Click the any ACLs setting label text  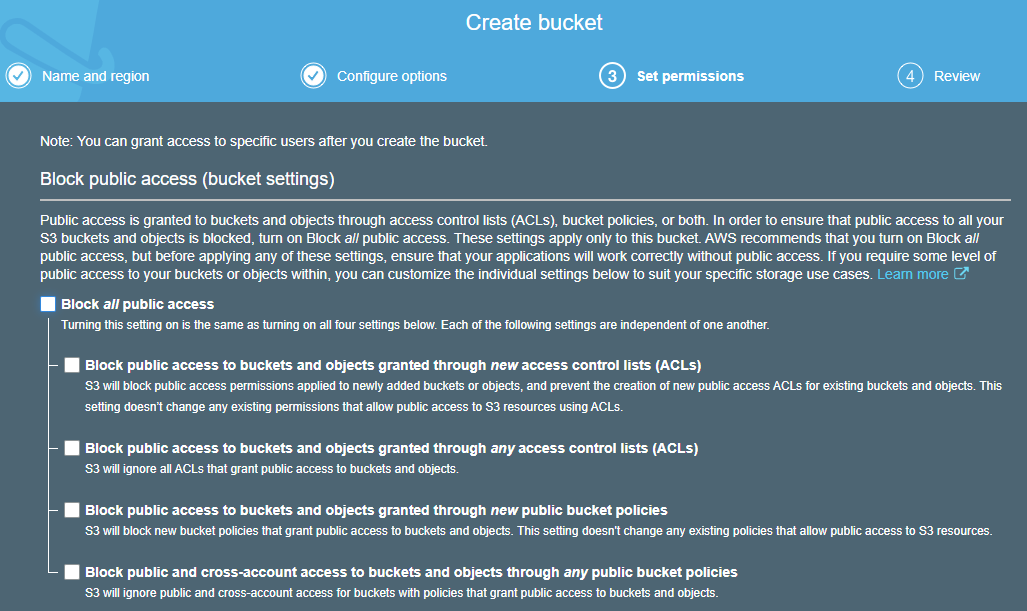[x=392, y=448]
